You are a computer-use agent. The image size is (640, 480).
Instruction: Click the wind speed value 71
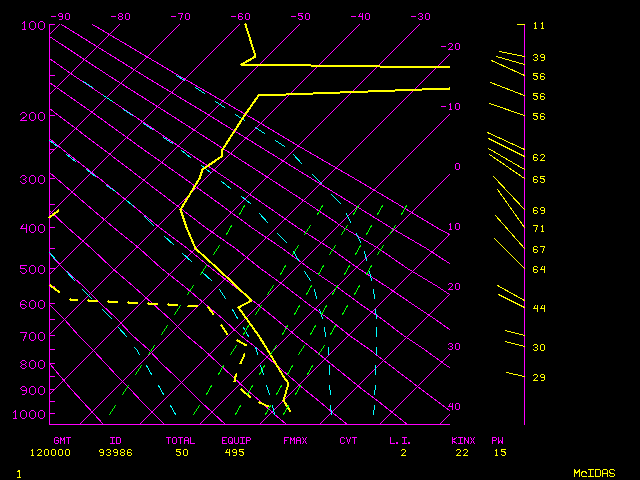(x=539, y=229)
